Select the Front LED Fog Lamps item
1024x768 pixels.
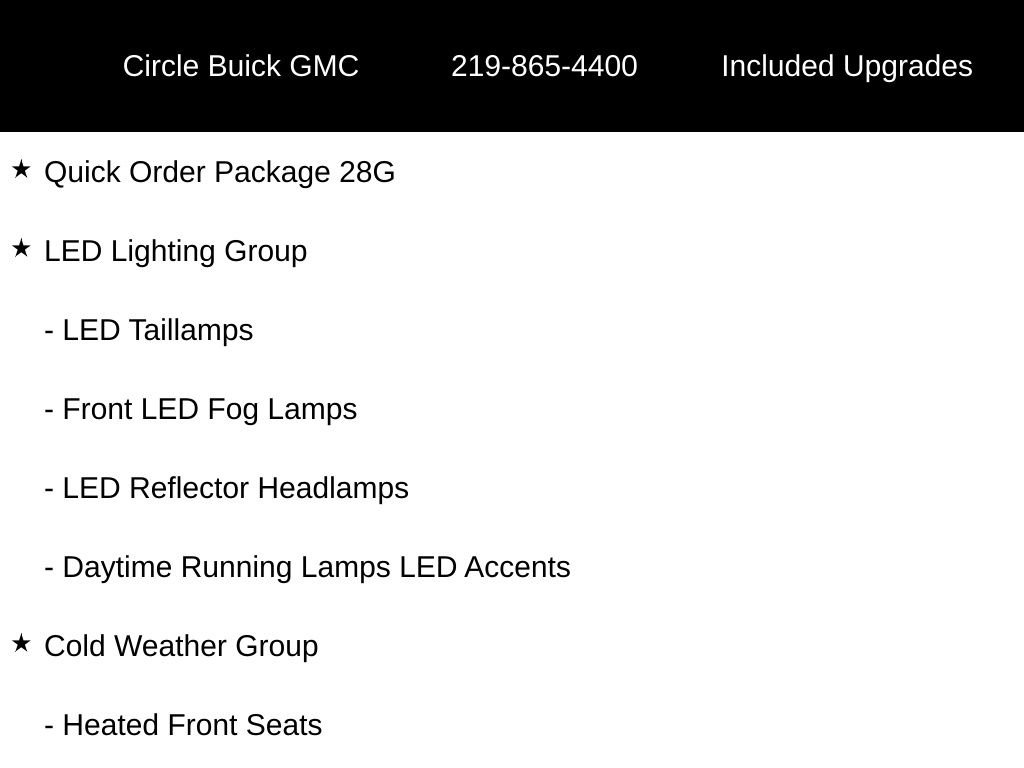click(x=210, y=409)
